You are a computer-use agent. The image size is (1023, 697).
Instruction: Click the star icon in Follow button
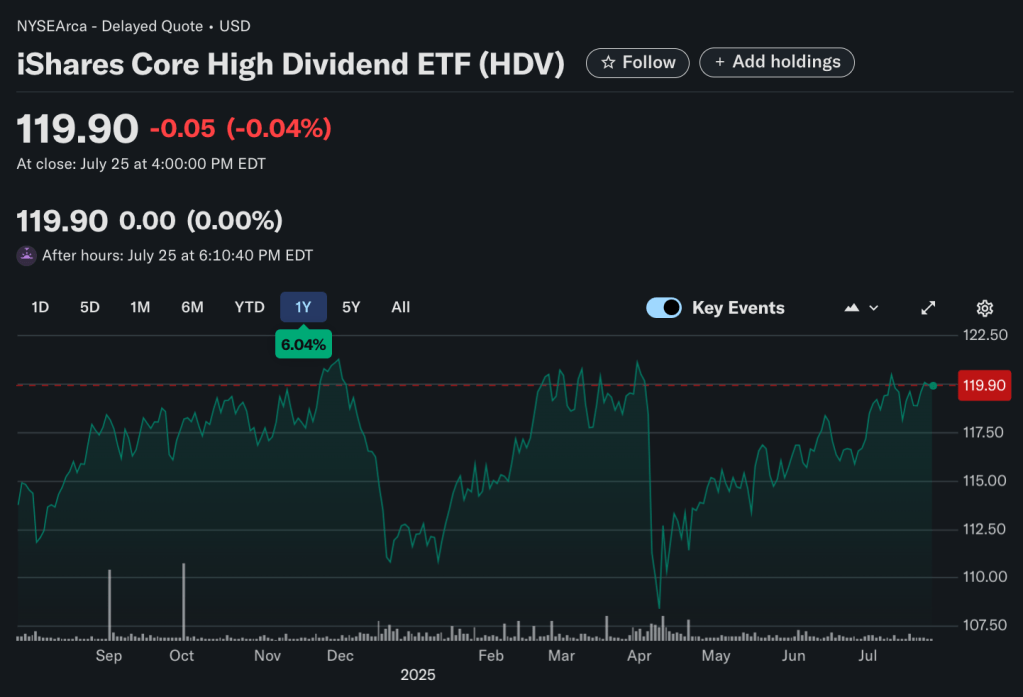coord(608,62)
